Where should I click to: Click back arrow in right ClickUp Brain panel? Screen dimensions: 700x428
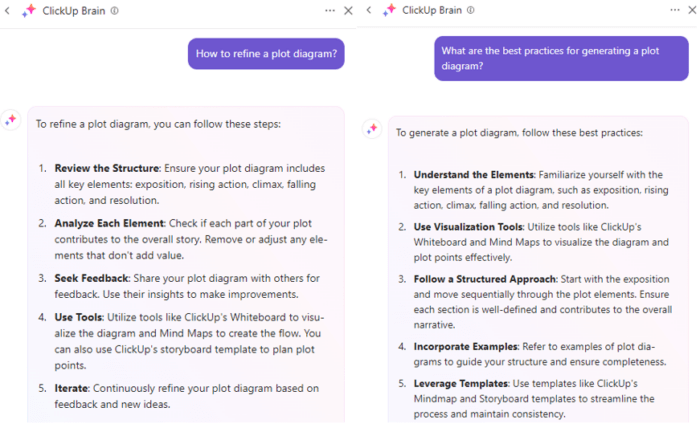coord(368,11)
